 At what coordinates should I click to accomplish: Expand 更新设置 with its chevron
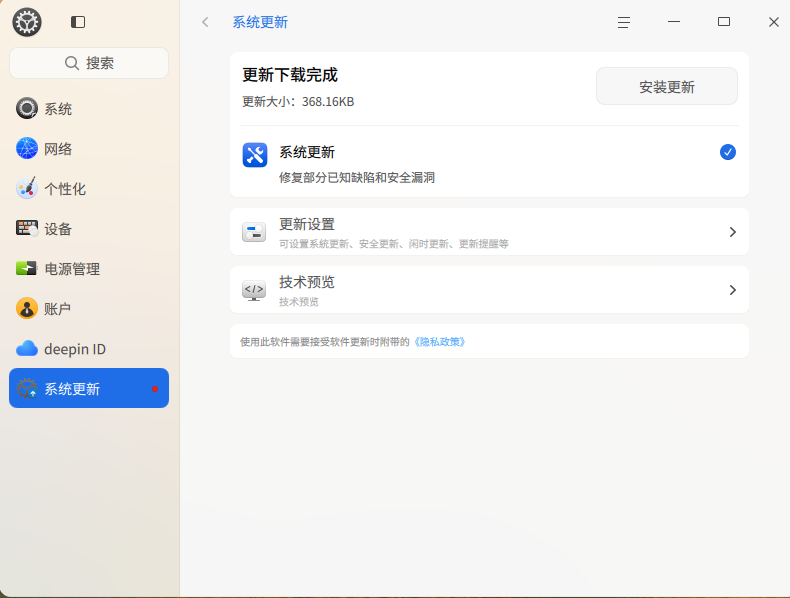coord(733,232)
